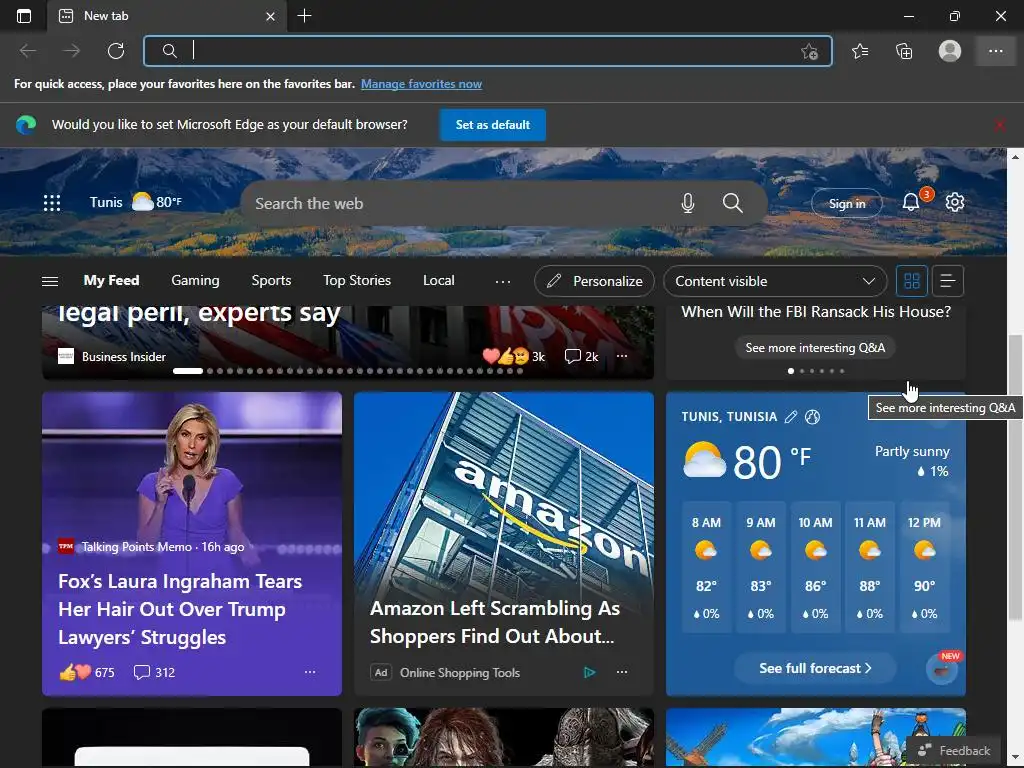
Task: Expand the Content visible dropdown
Action: click(x=775, y=281)
